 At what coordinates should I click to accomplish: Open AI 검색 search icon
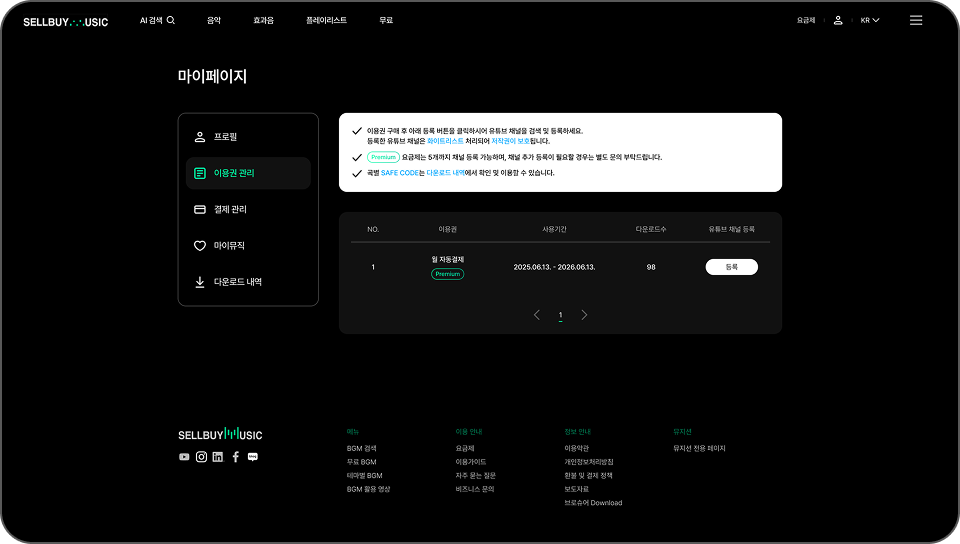[x=171, y=20]
